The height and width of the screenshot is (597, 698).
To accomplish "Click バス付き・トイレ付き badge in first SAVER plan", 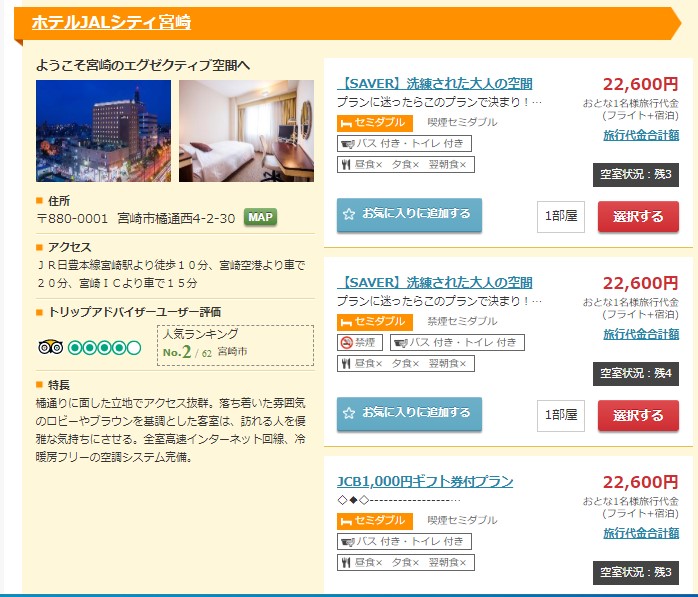I will tap(404, 143).
